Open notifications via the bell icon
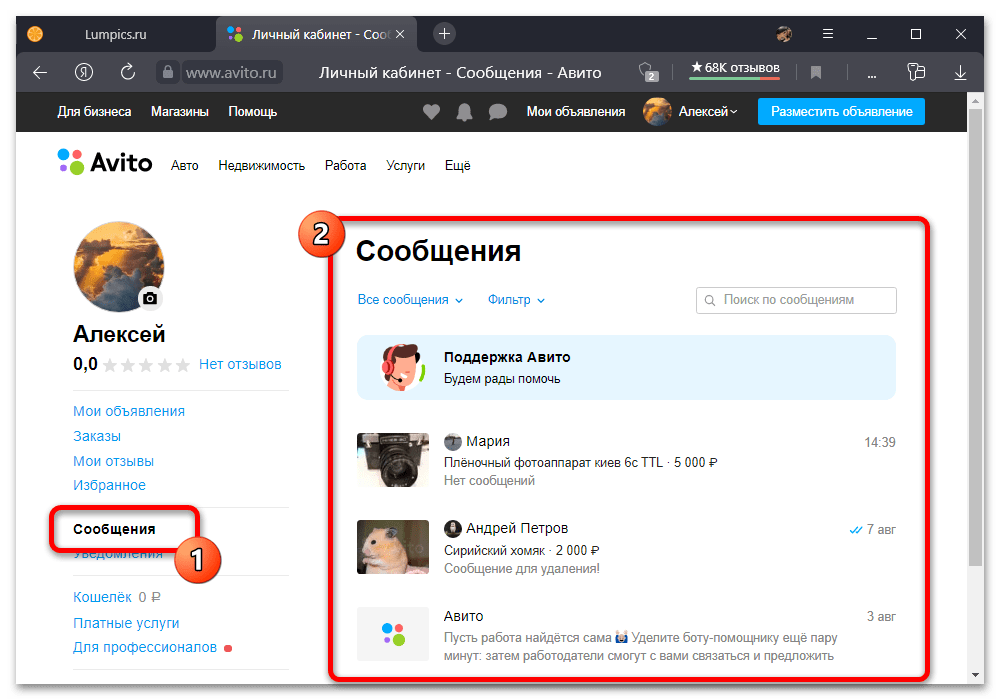The width and height of the screenshot is (1000, 700). [x=464, y=112]
